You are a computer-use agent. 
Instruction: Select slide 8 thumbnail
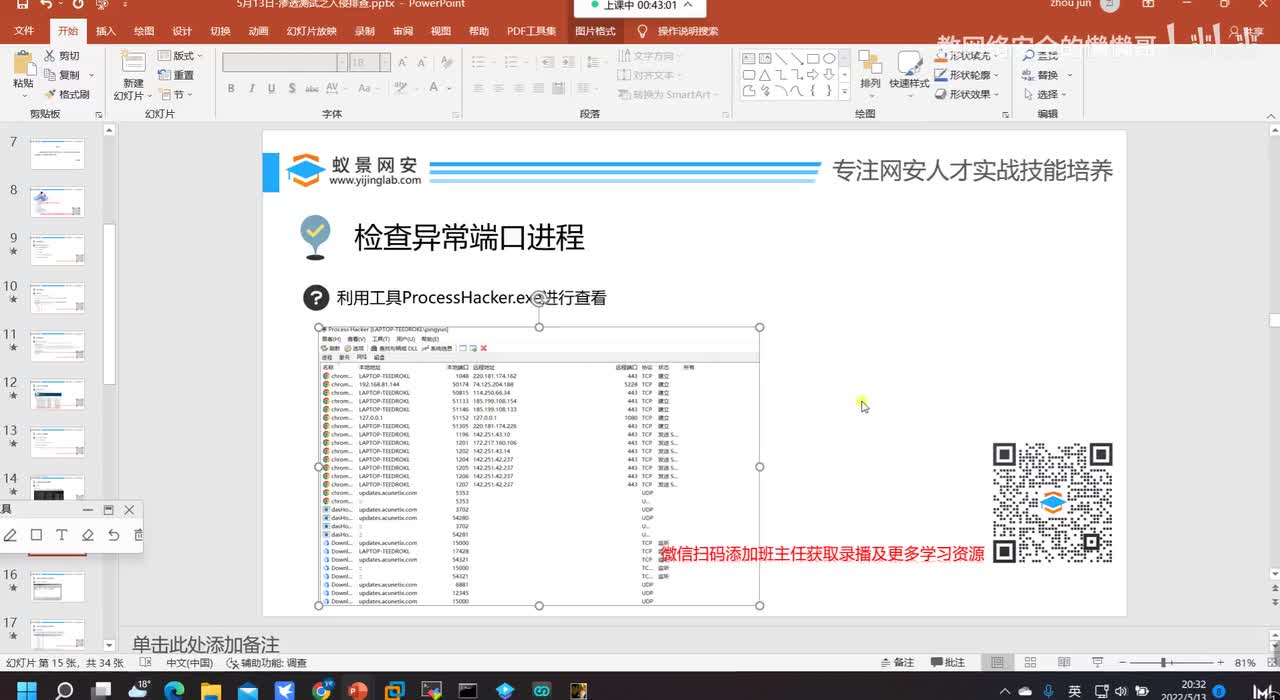click(x=57, y=202)
